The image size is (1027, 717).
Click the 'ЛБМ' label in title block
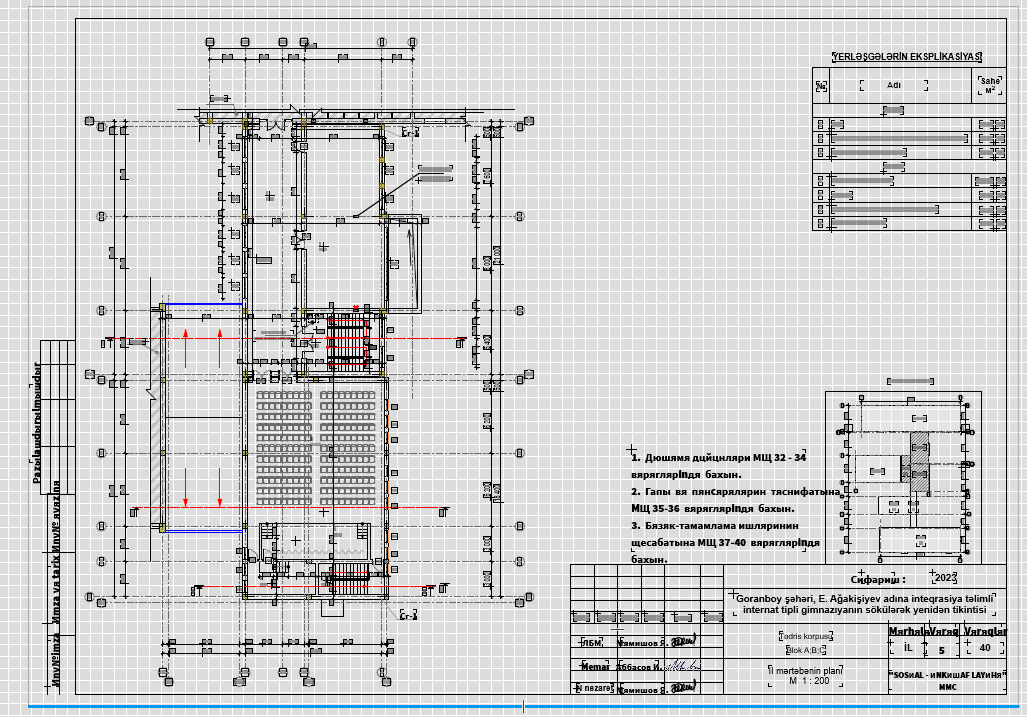pos(589,643)
